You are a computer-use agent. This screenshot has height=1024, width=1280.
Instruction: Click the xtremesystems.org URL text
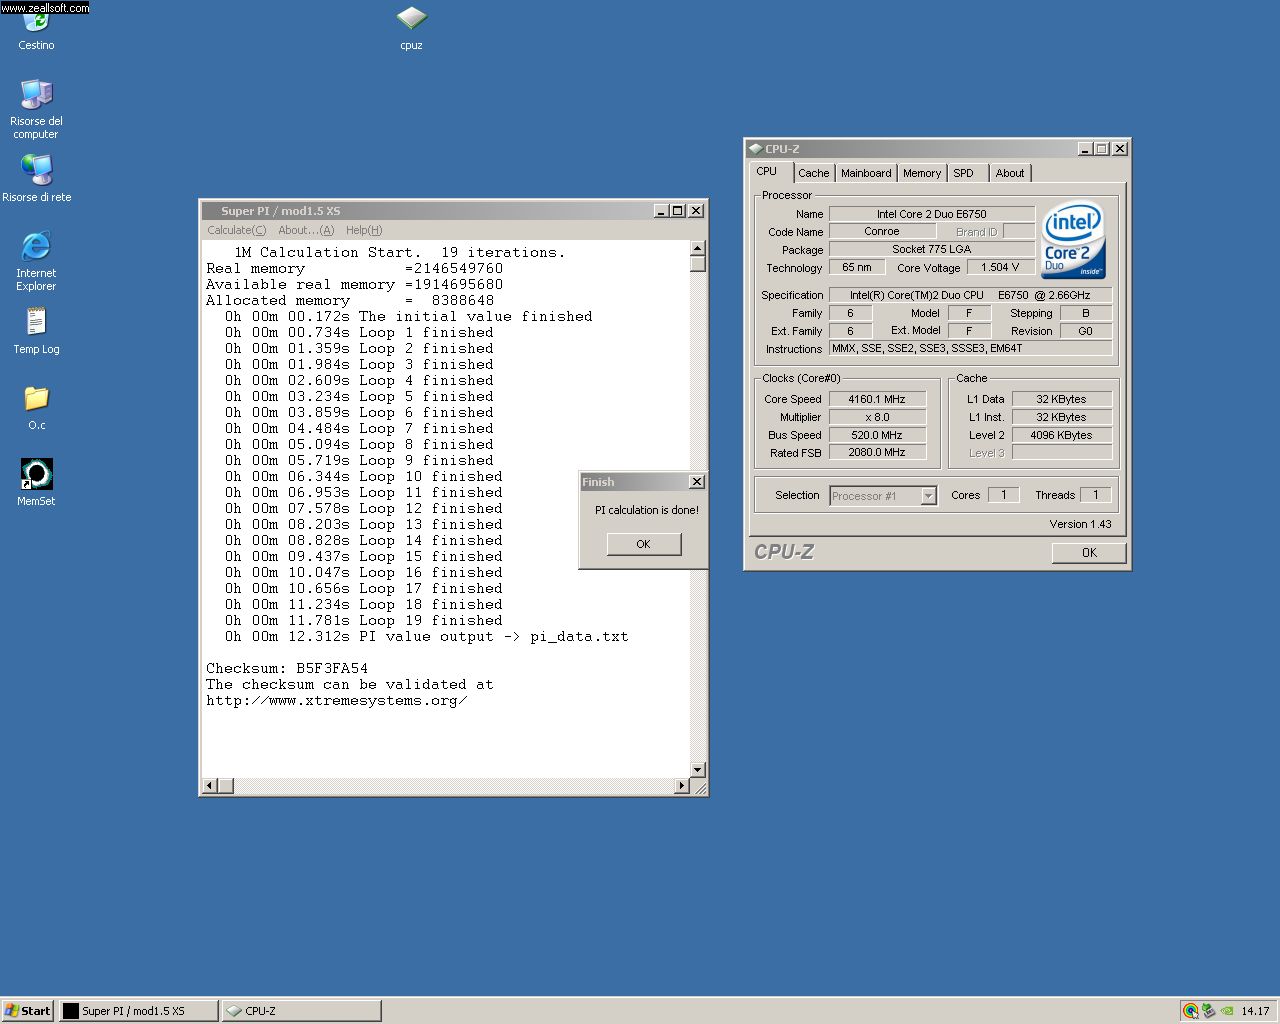337,700
